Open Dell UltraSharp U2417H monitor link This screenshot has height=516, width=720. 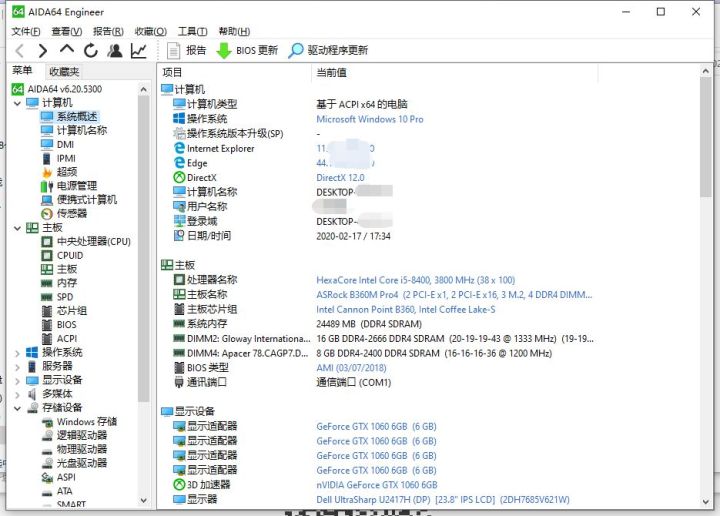[443, 500]
